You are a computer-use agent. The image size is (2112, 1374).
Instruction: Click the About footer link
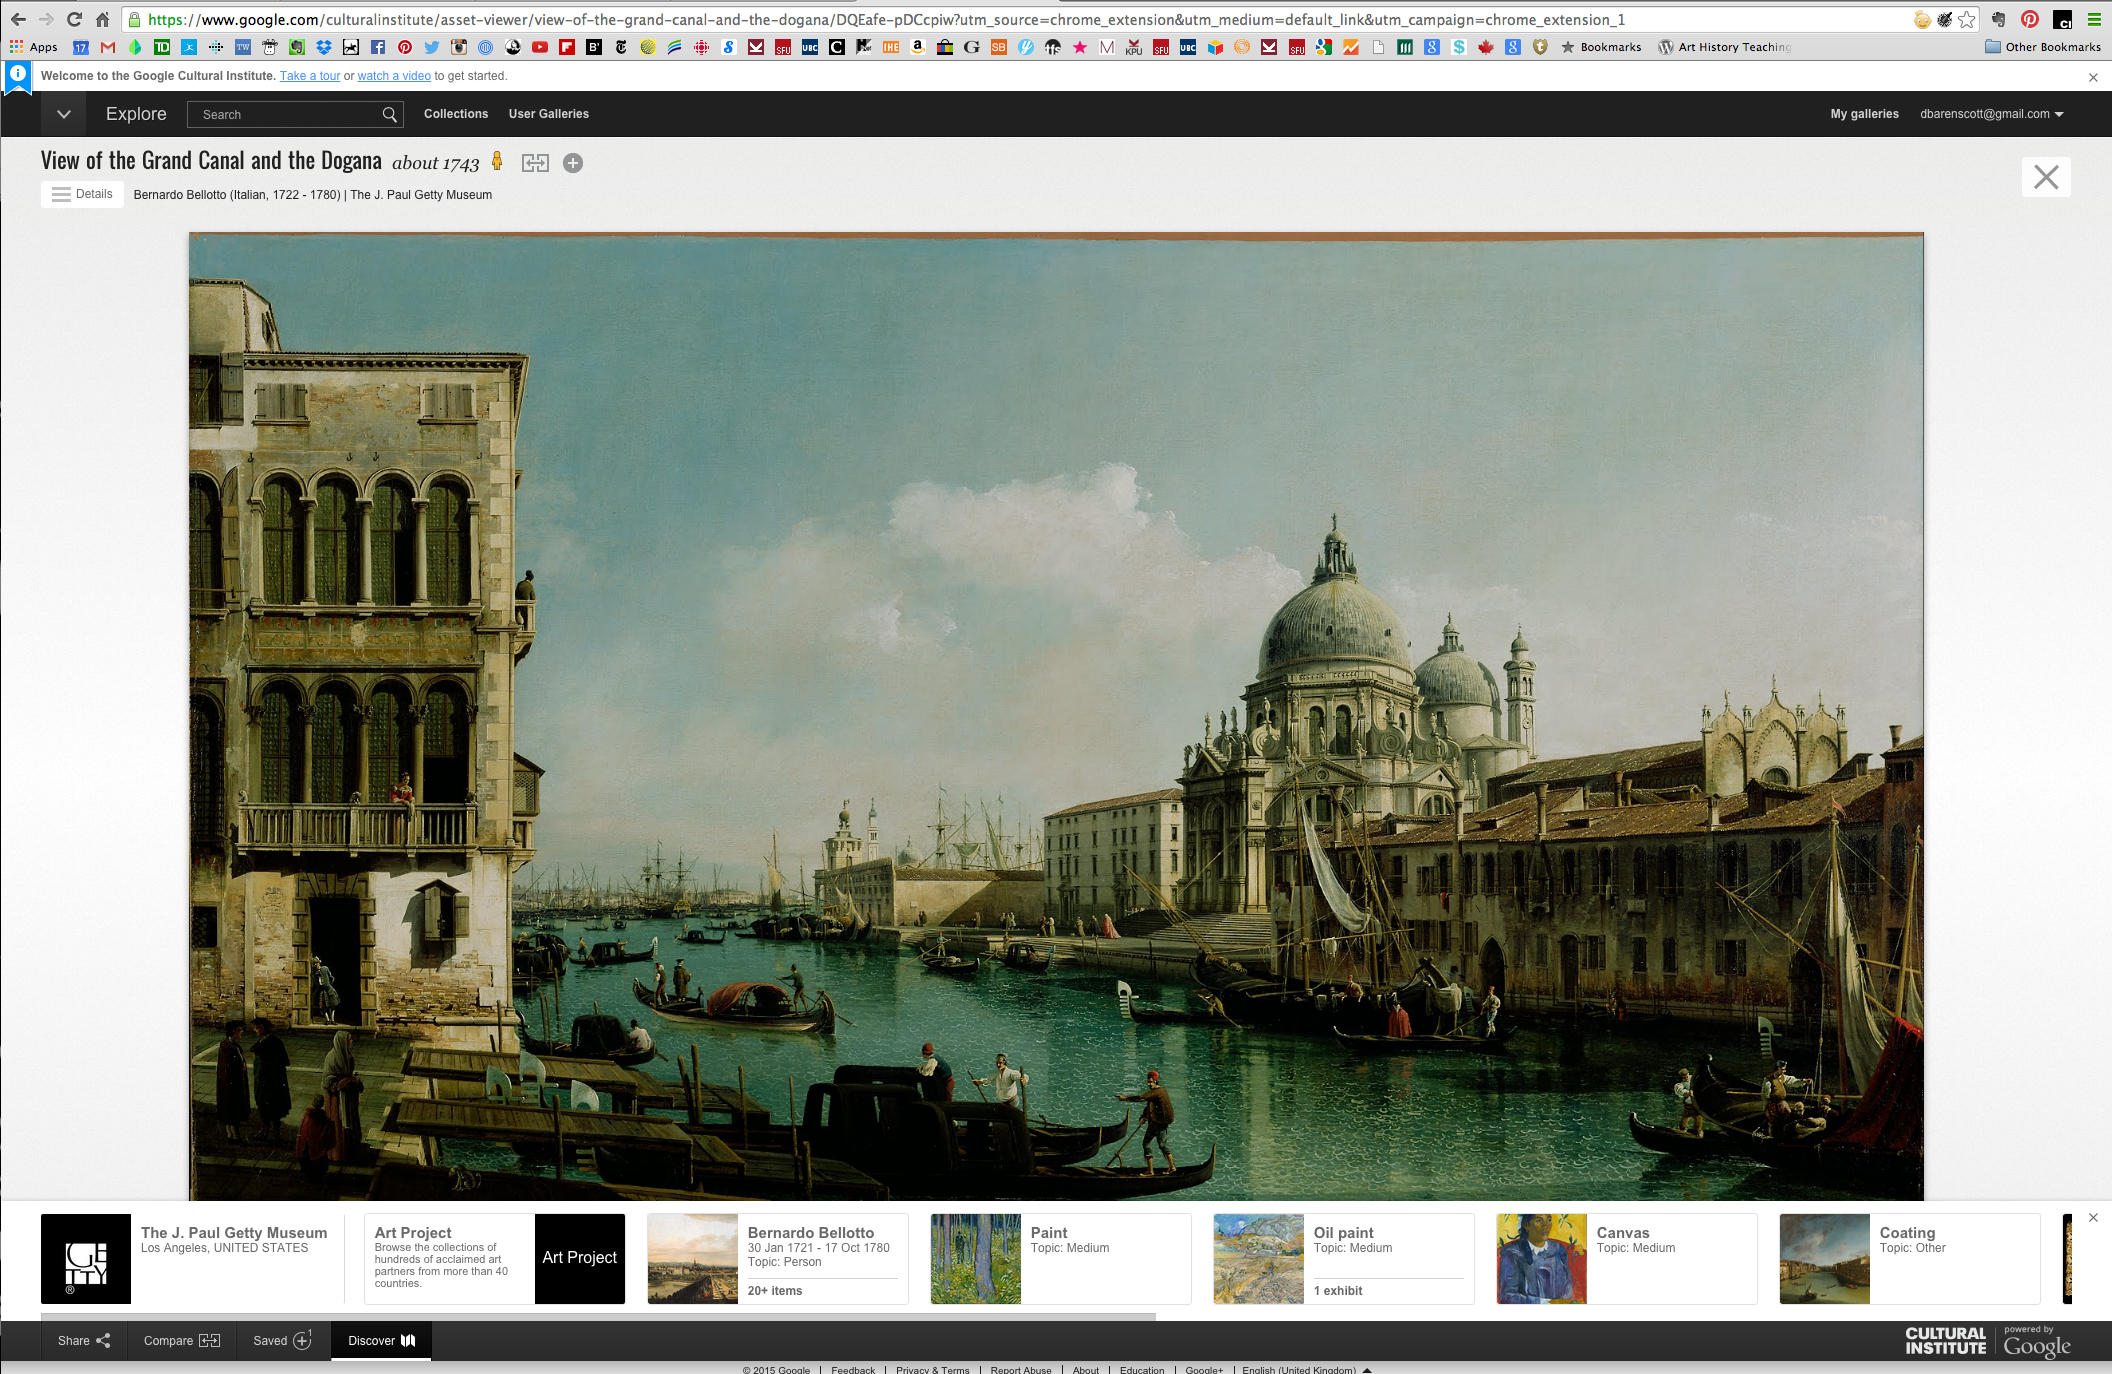tap(1086, 1369)
